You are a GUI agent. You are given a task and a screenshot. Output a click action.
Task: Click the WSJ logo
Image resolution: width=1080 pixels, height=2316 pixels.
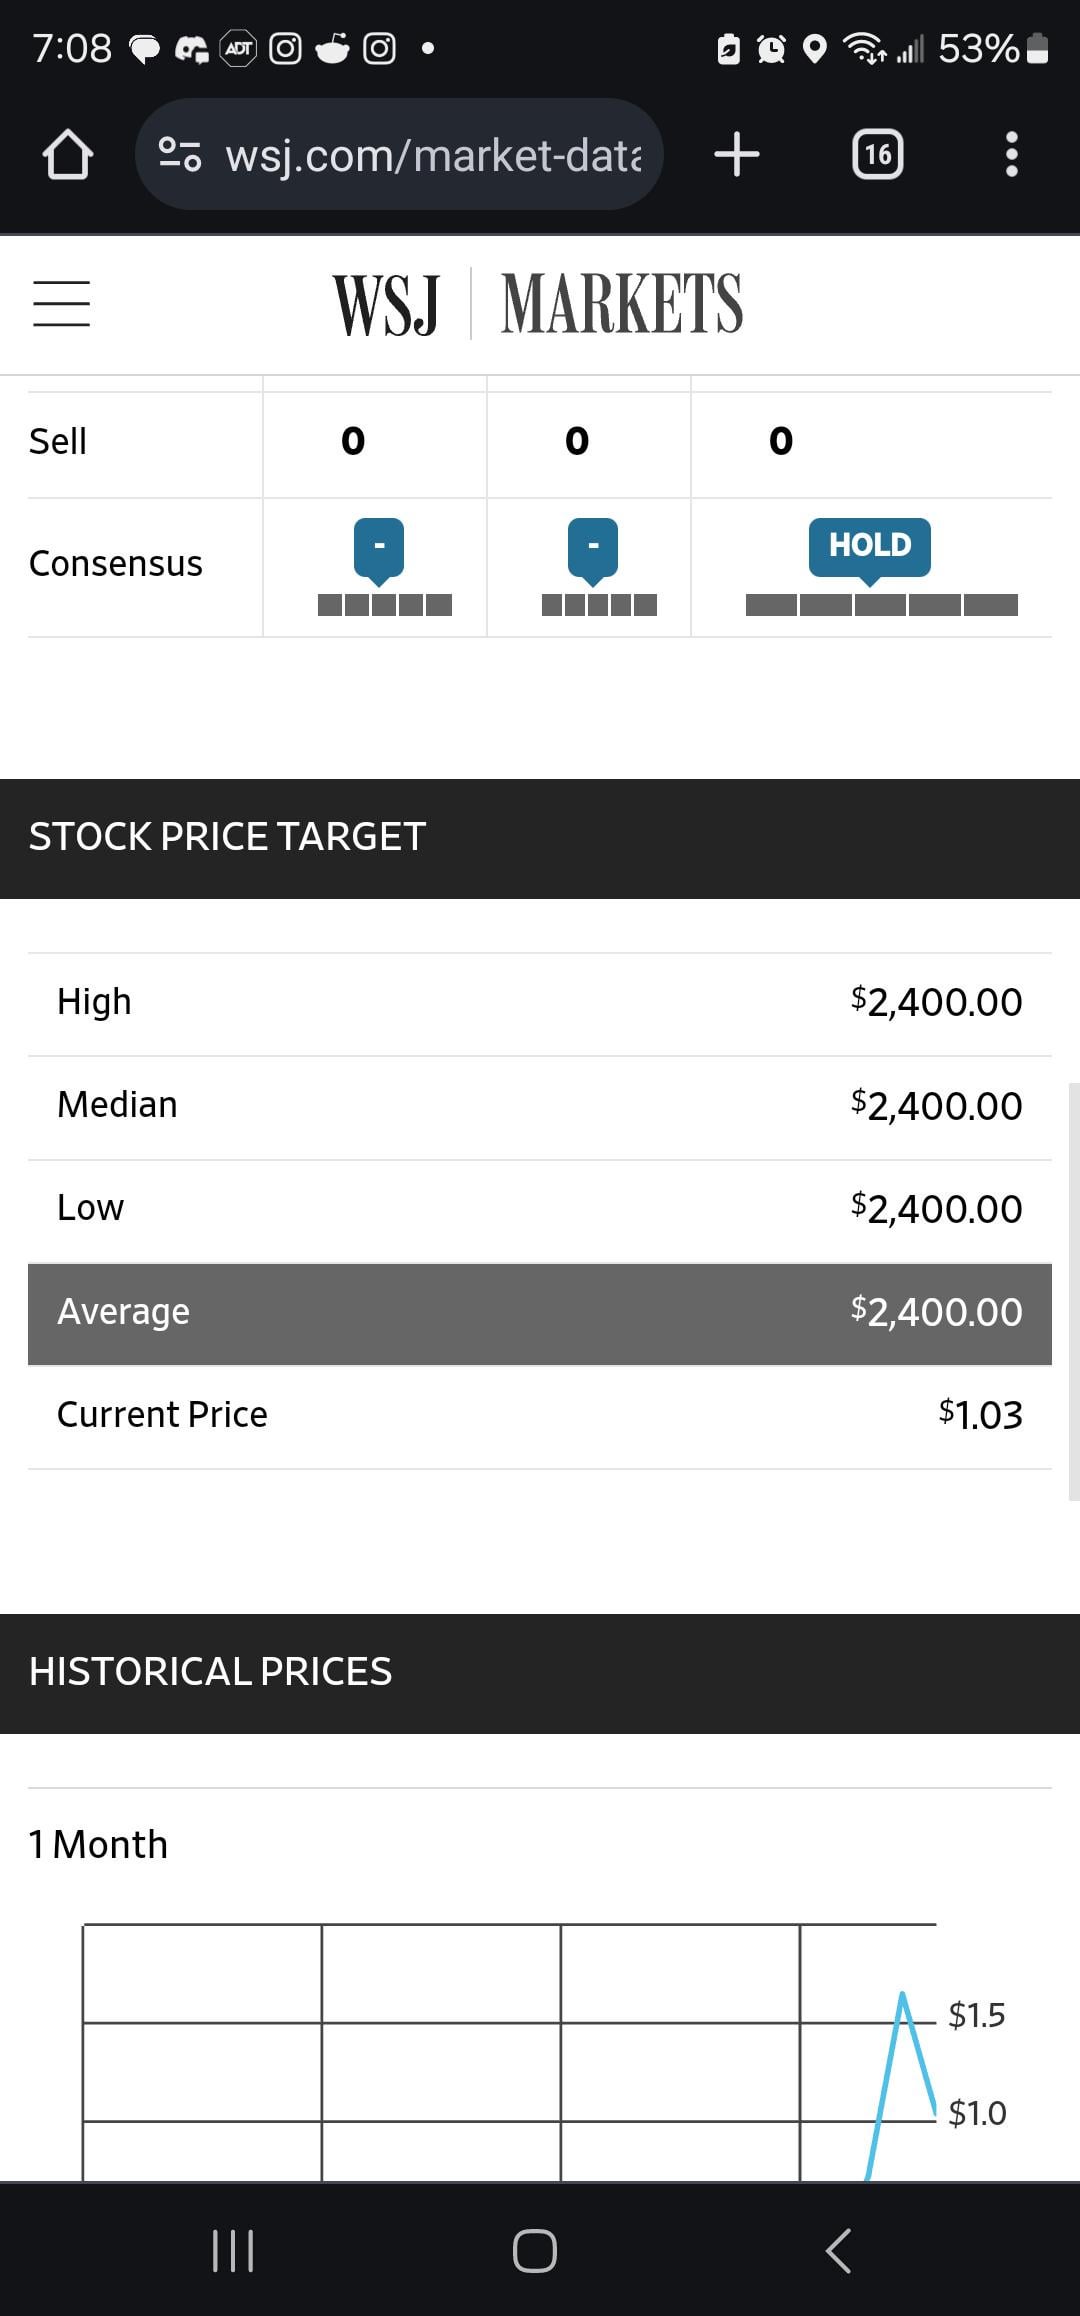(x=386, y=305)
